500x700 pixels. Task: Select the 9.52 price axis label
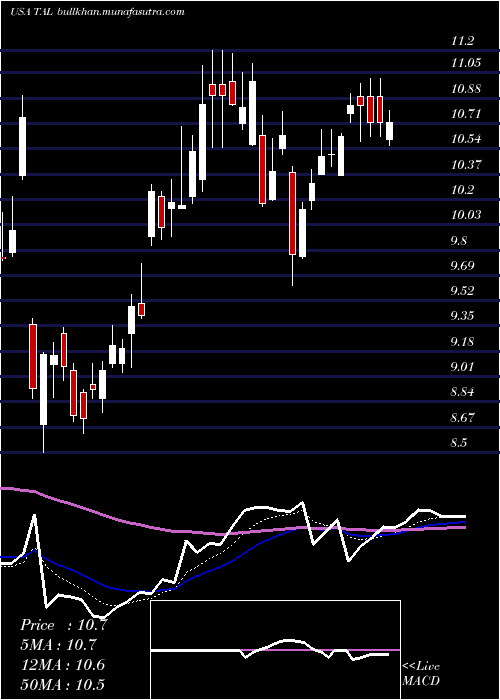(x=462, y=291)
